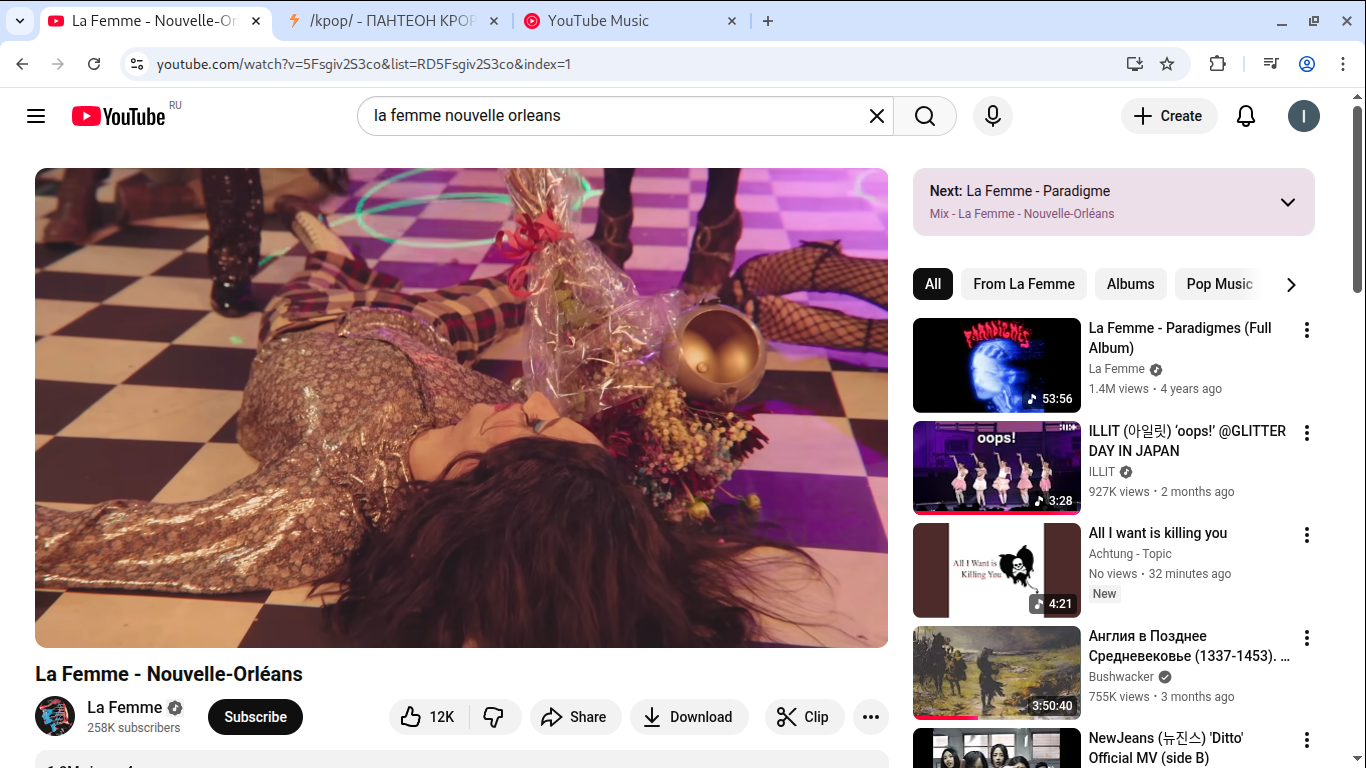Expand the Next: La Femme - Paradigme mix

pyautogui.click(x=1288, y=202)
